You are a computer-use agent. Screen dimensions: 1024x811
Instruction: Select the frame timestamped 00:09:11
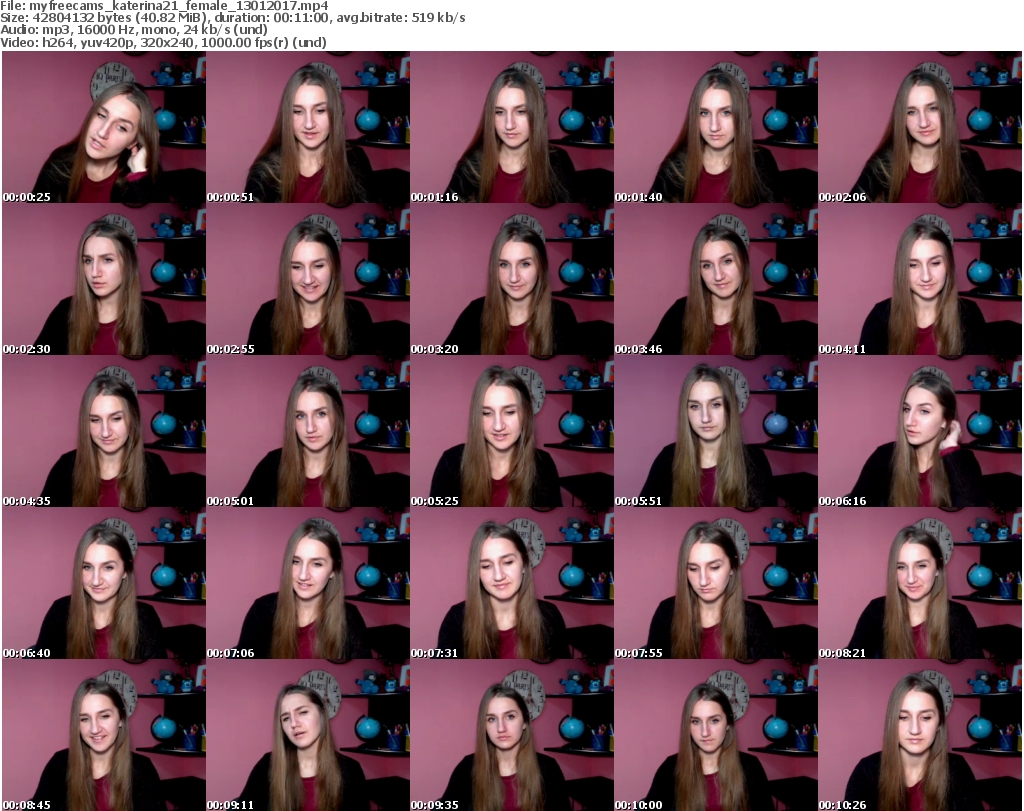308,735
